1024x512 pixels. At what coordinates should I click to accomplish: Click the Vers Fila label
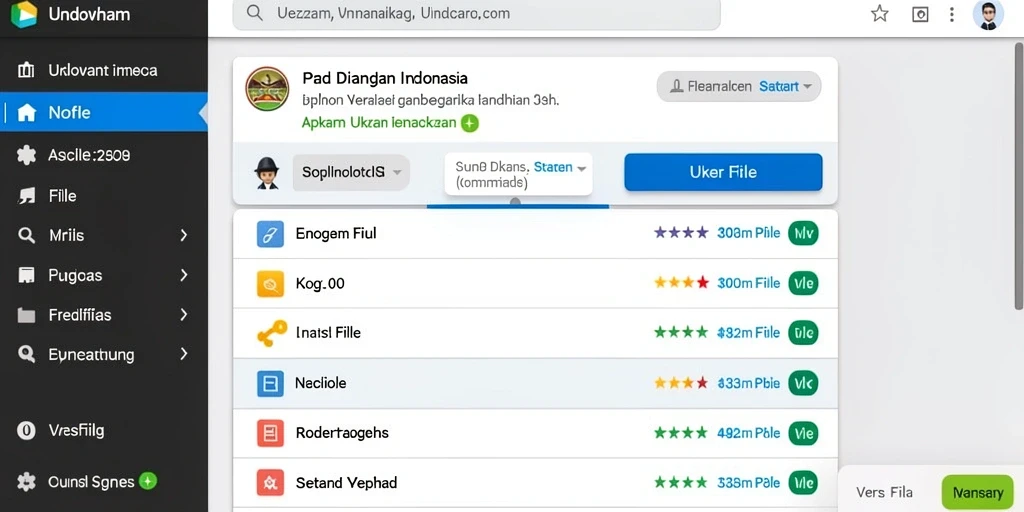[x=884, y=493]
